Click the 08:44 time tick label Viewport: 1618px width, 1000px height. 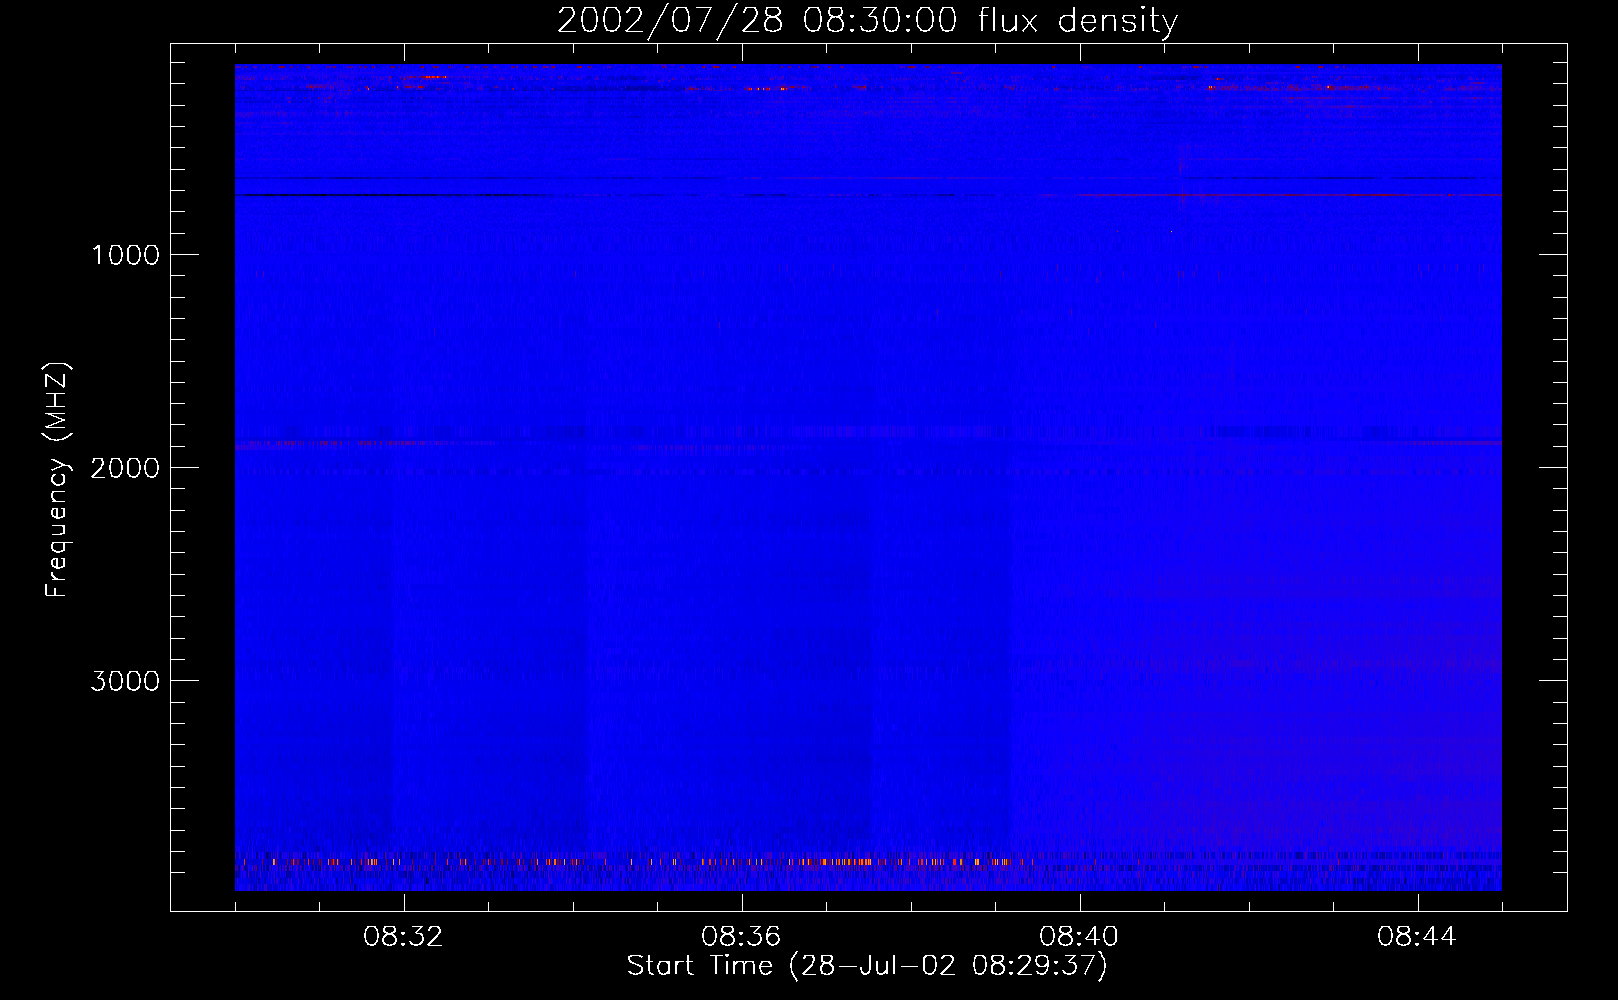click(1417, 937)
